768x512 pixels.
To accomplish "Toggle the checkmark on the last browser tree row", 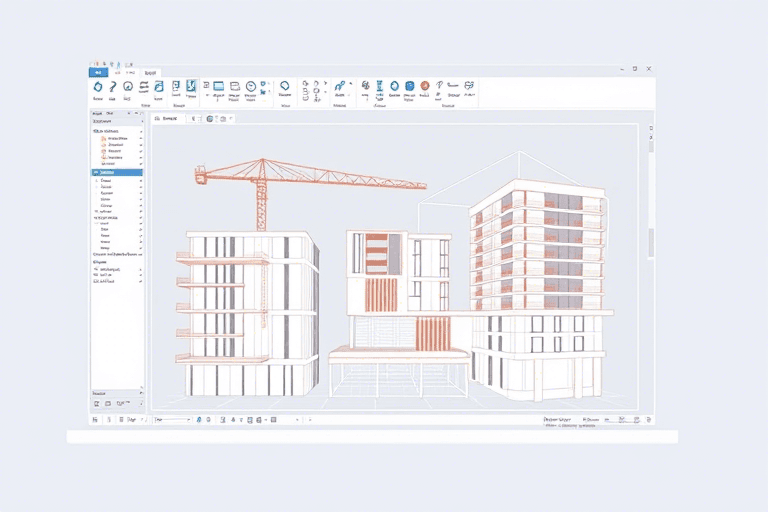I will (141, 283).
